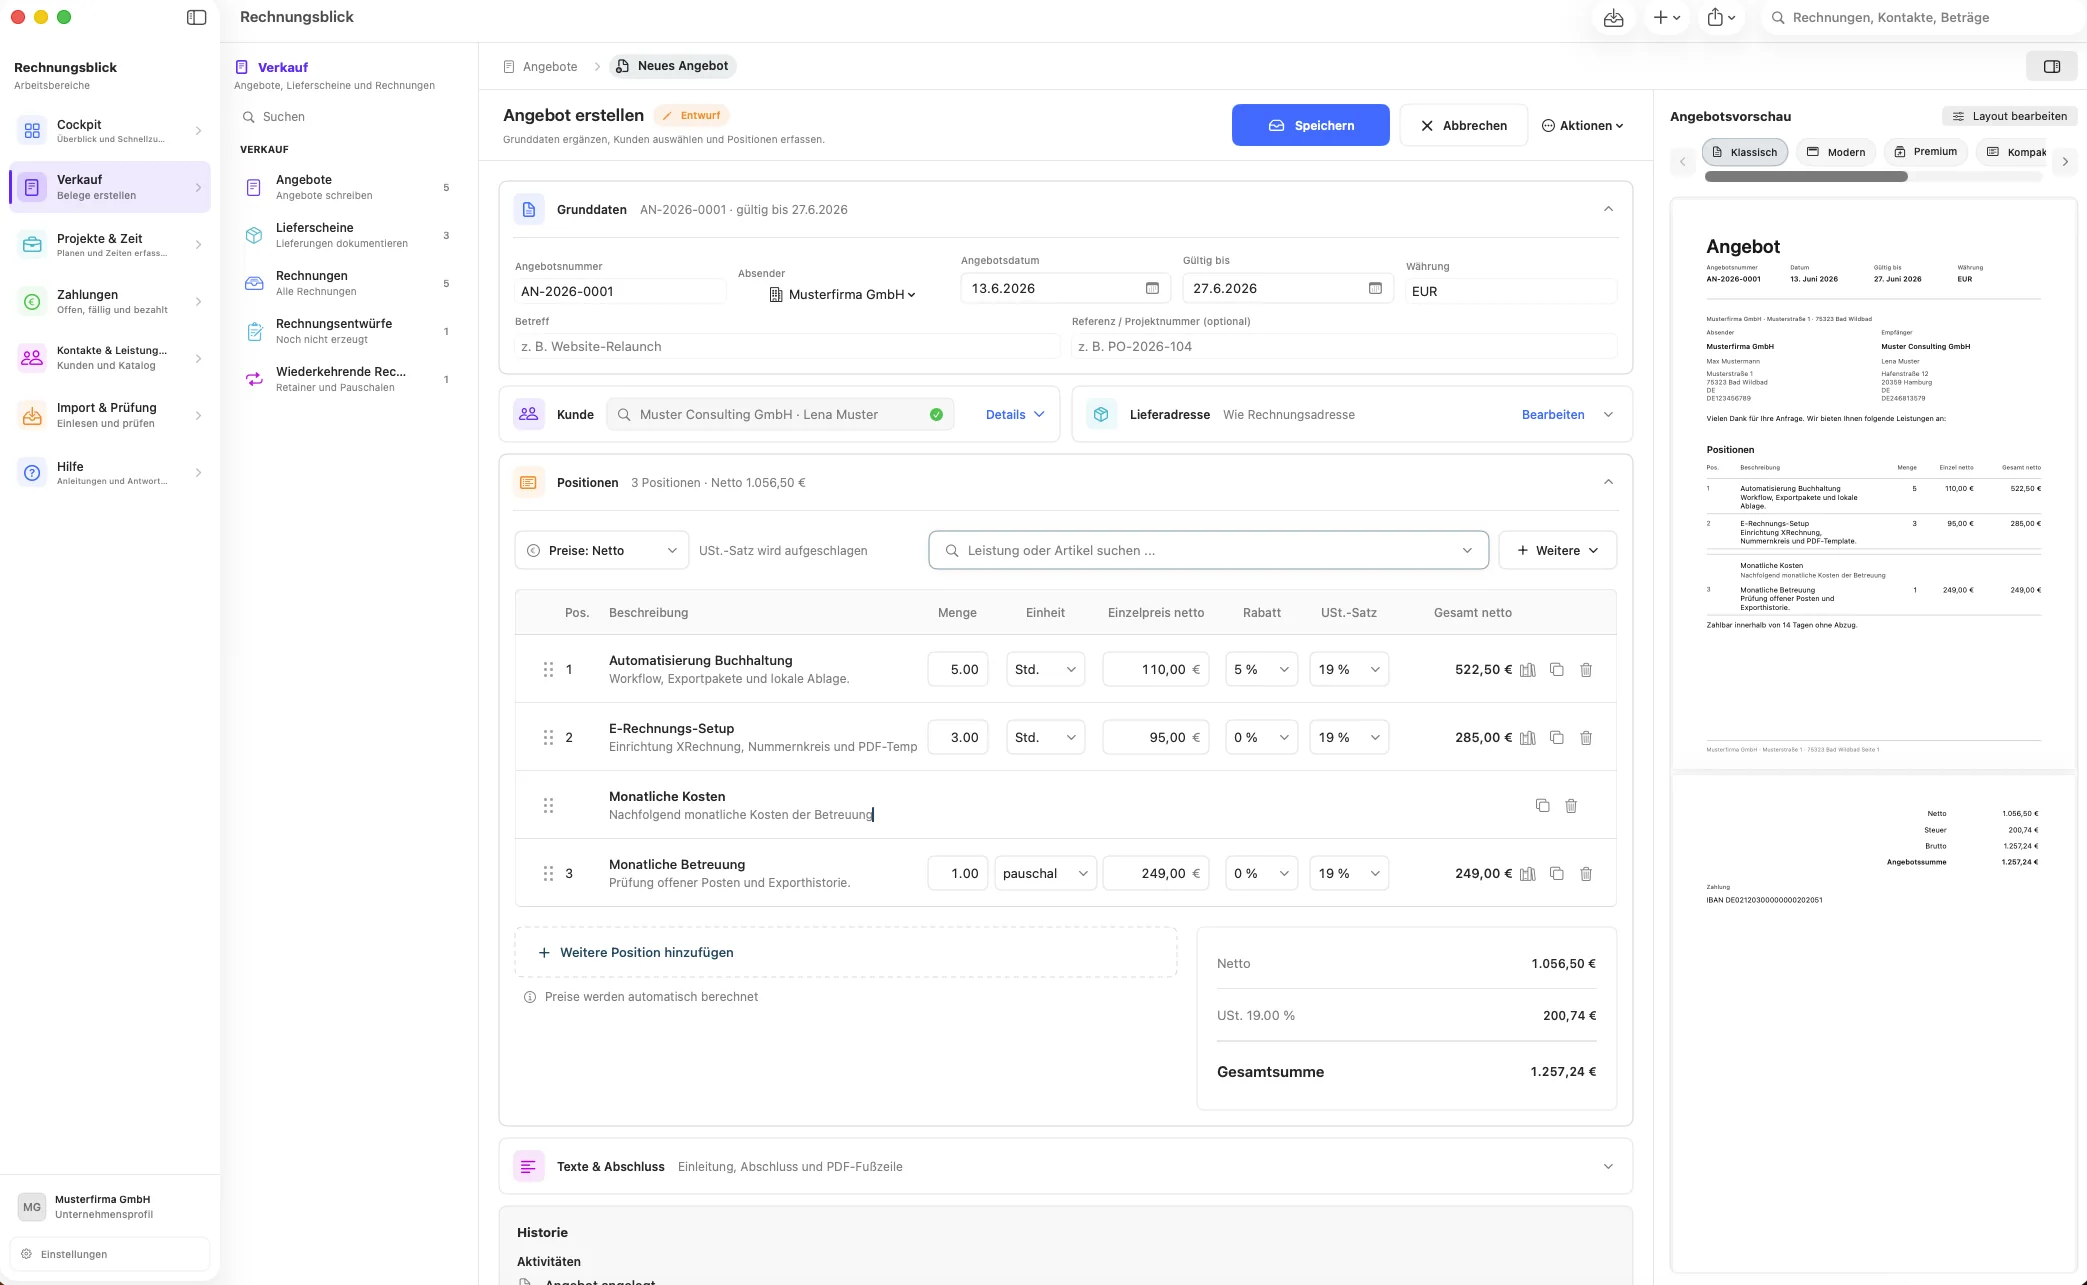2087x1285 pixels.
Task: Open Rechnungsentwürfe in the Verkauf list
Action: tap(348, 332)
